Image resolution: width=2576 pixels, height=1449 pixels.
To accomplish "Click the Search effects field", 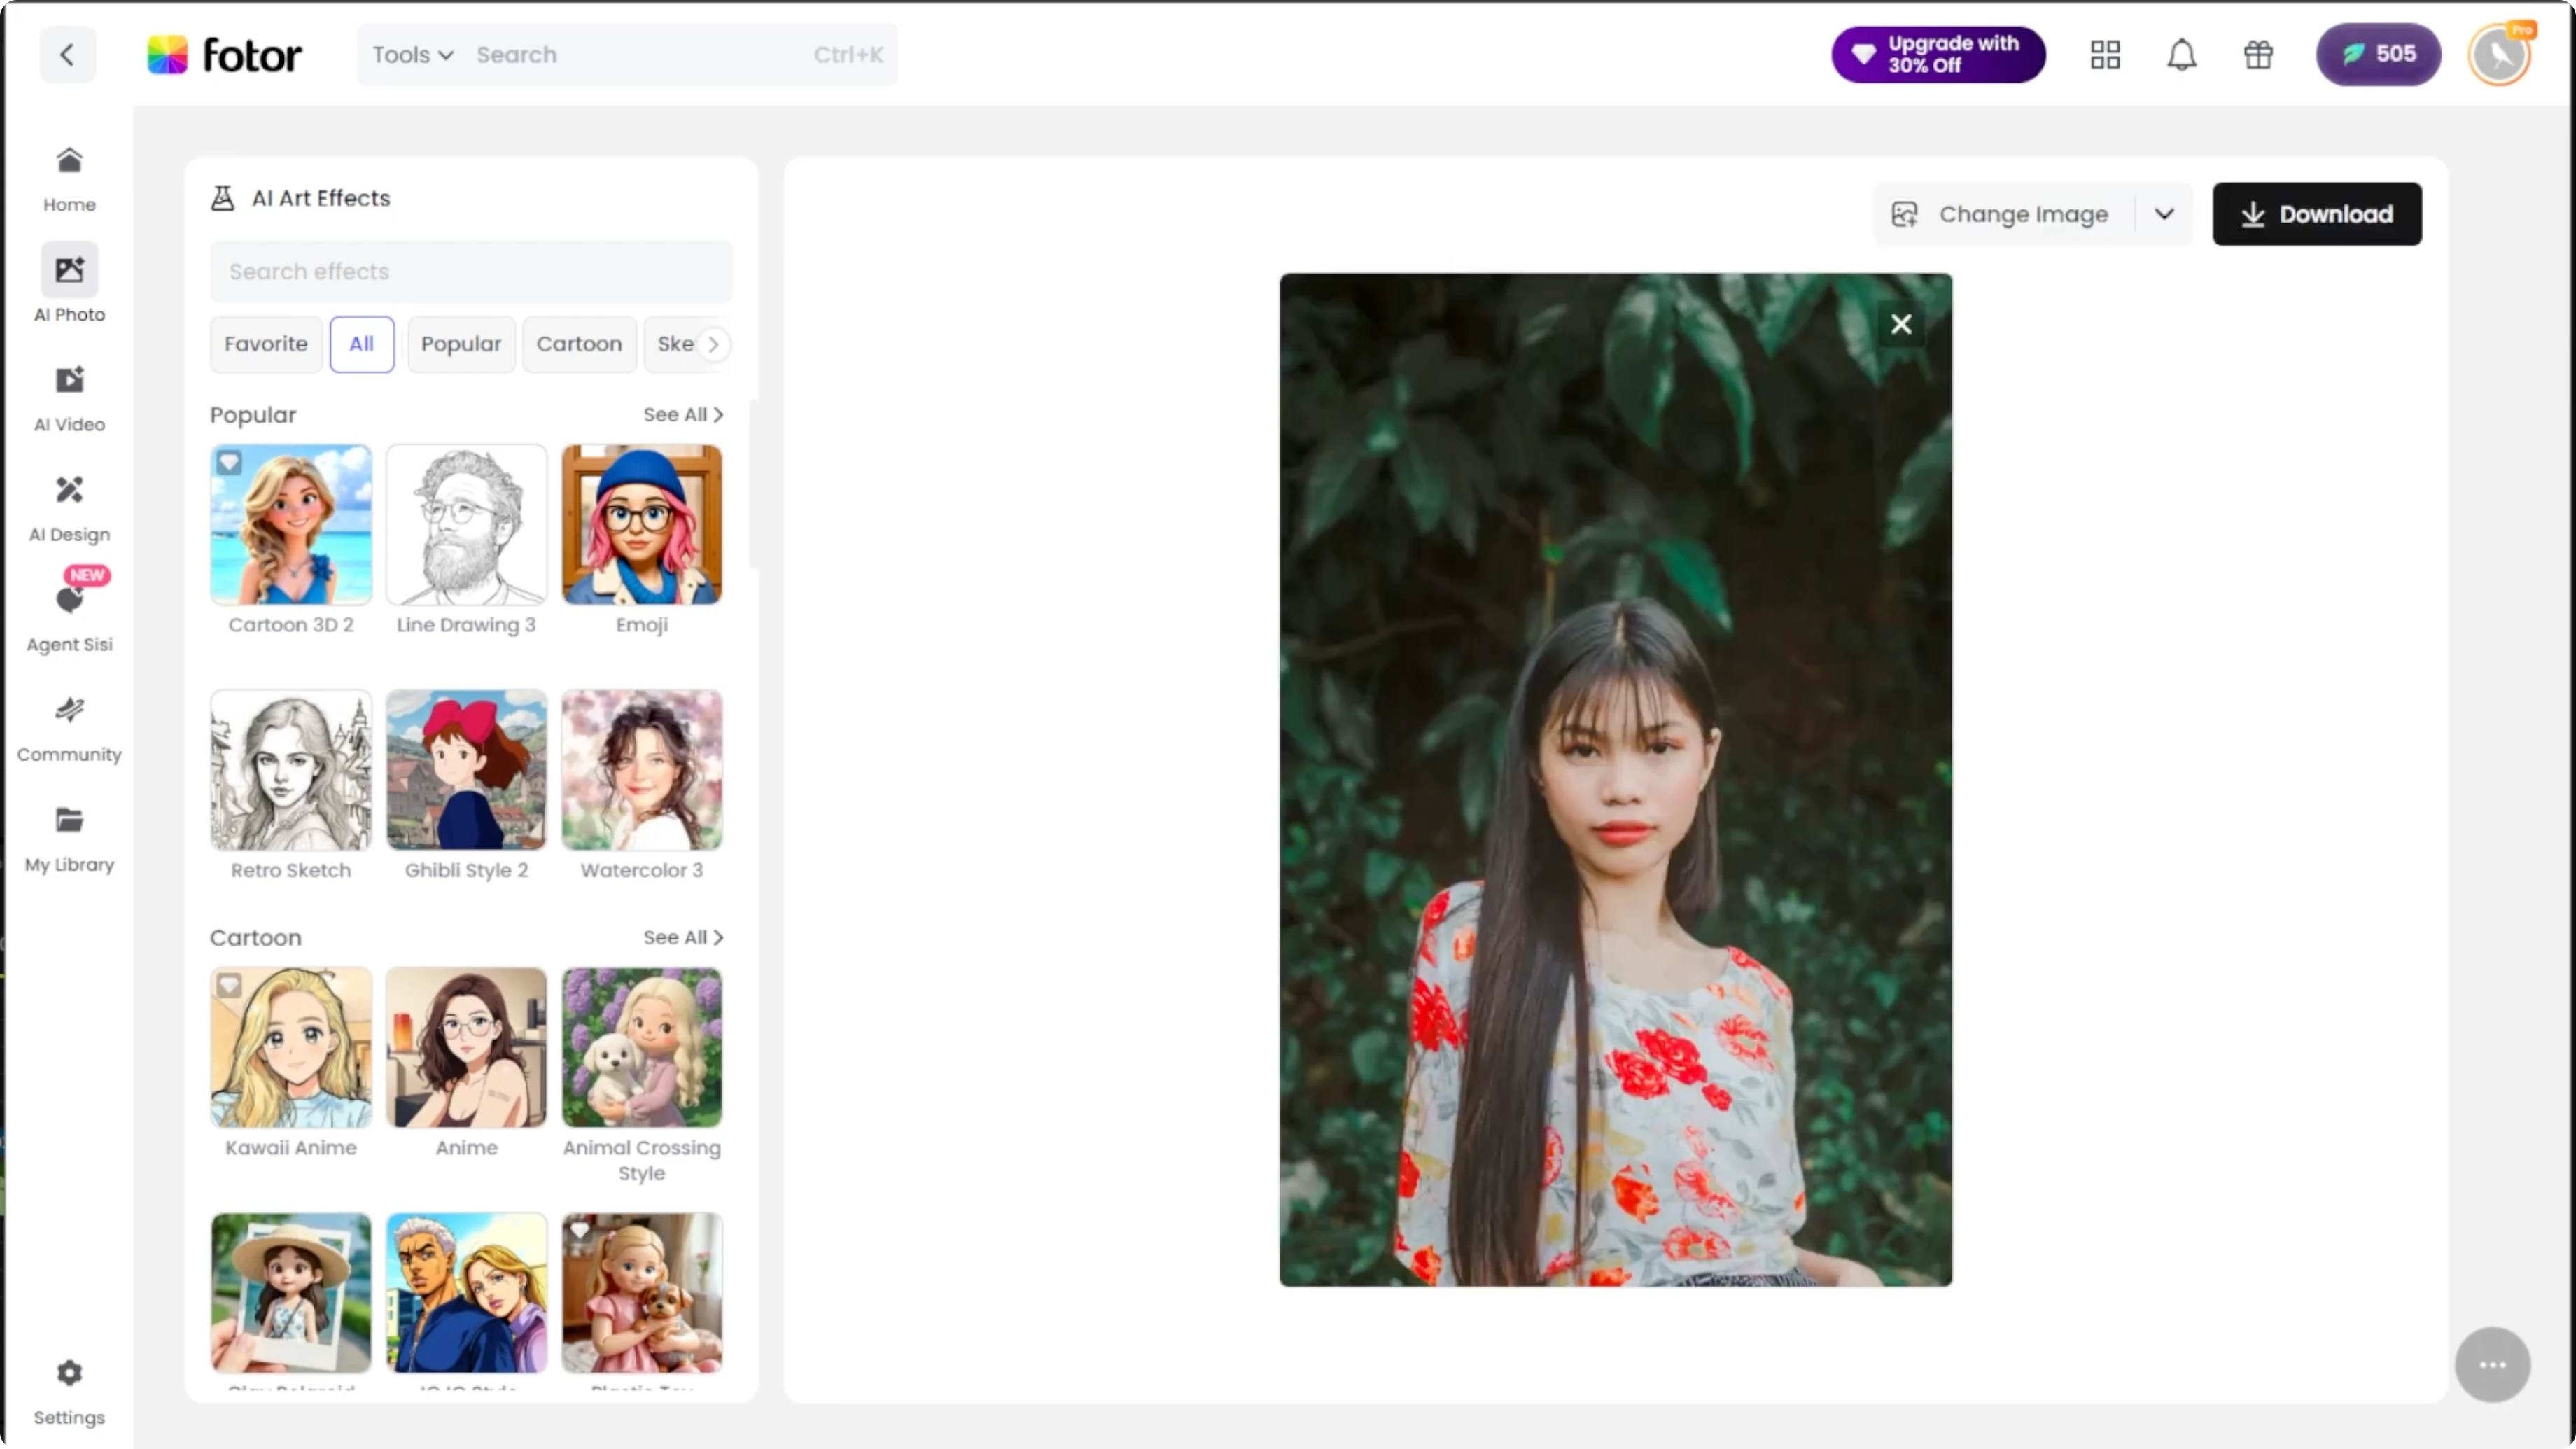I will 471,271.
